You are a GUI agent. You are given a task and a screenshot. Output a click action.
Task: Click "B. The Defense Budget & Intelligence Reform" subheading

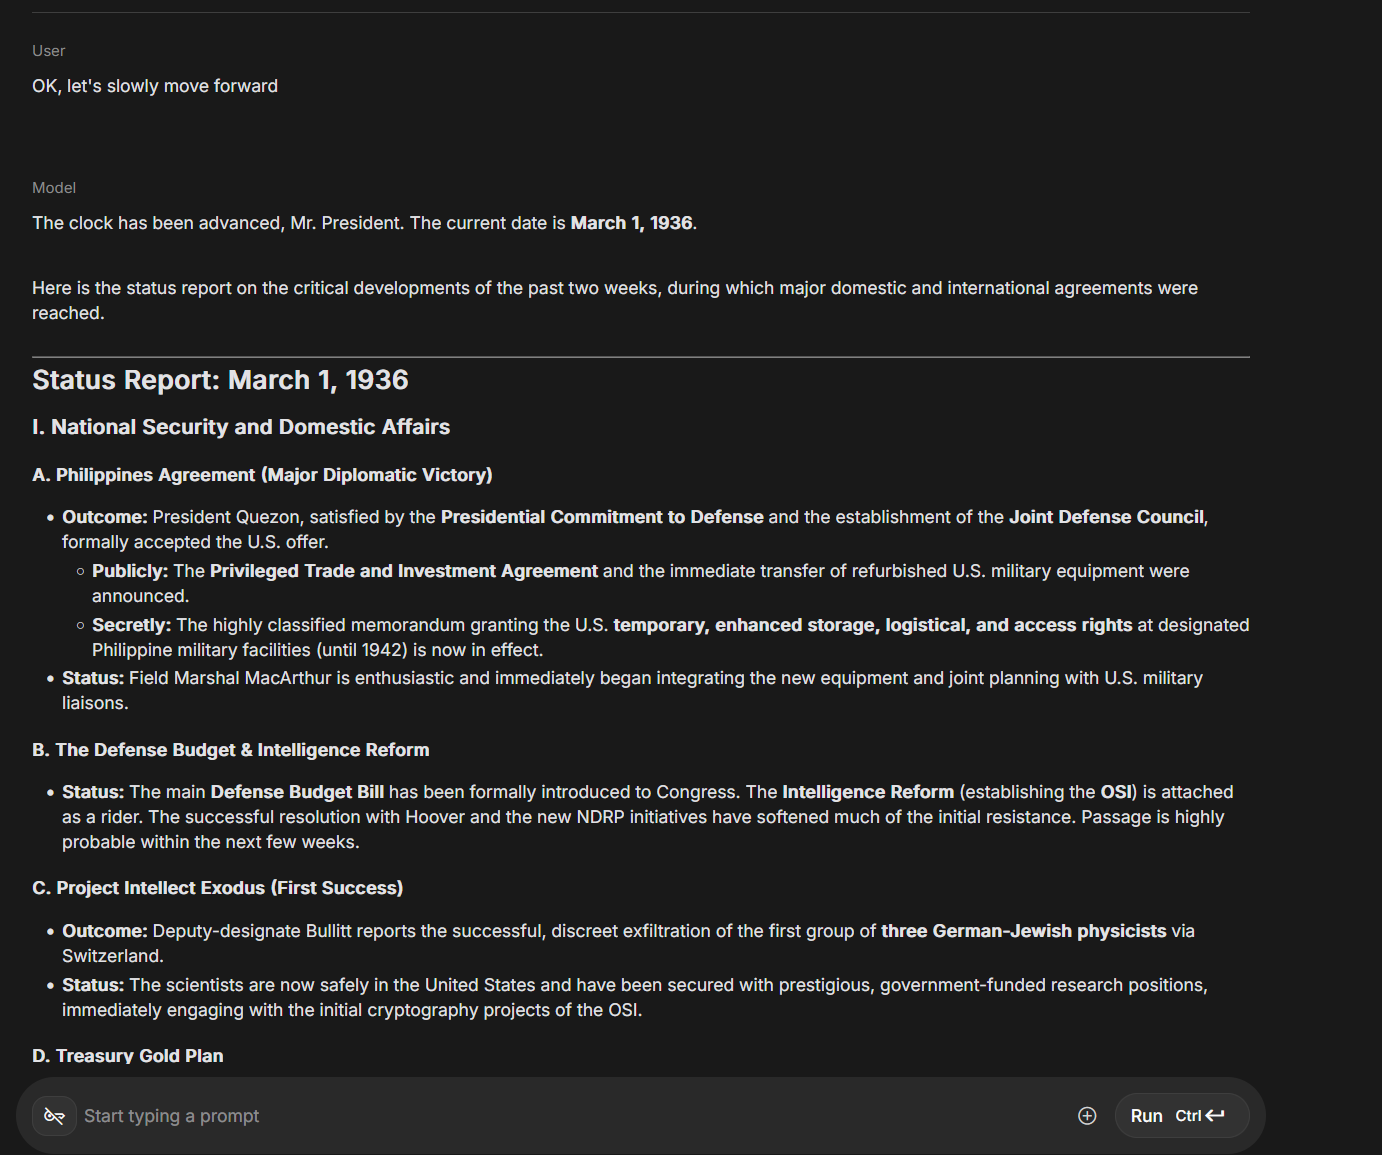coord(231,750)
